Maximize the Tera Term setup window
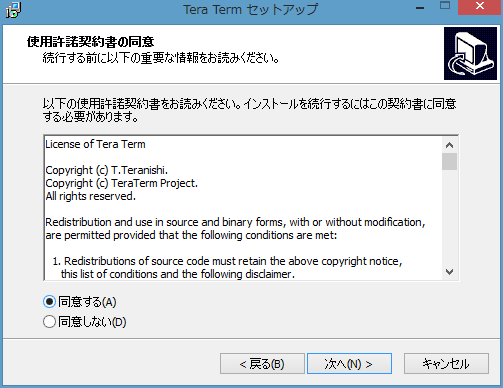This screenshot has width=503, height=388. (445, 6)
